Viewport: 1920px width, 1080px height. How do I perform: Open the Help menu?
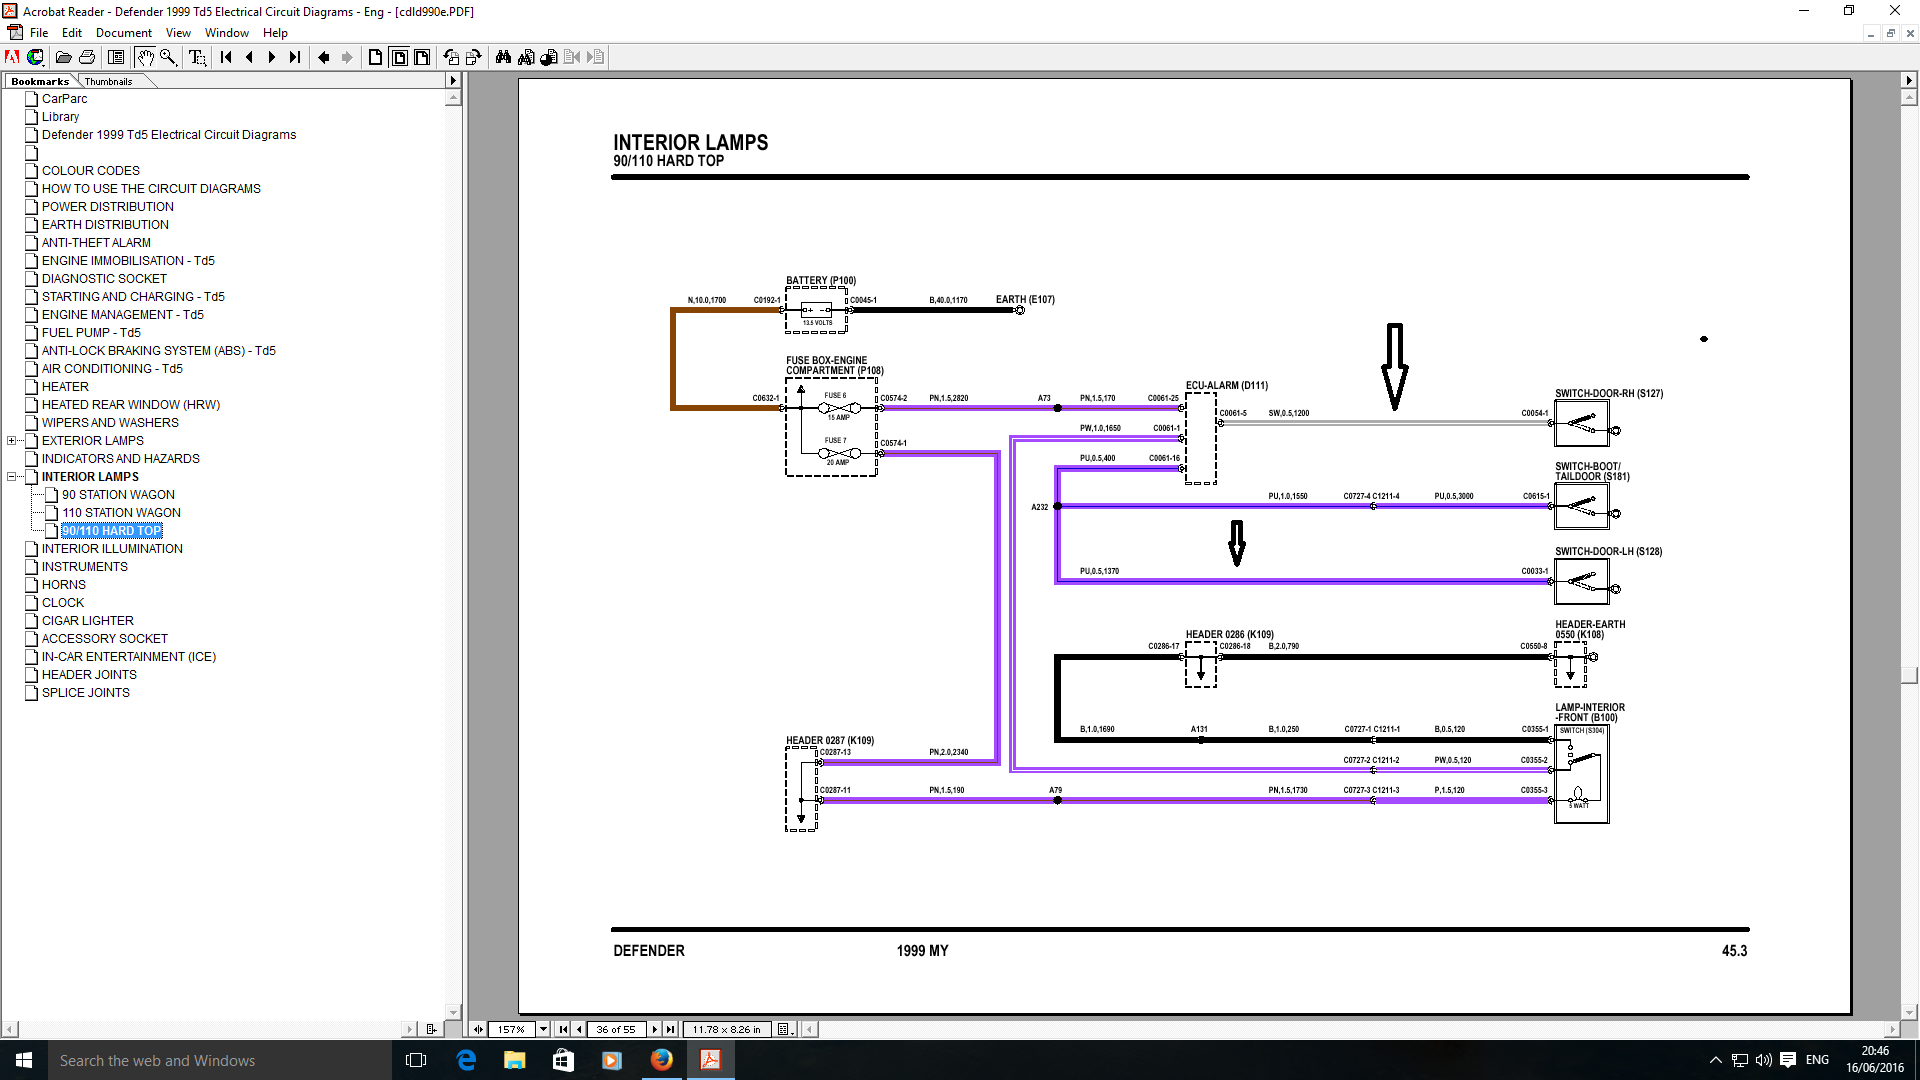coord(275,33)
